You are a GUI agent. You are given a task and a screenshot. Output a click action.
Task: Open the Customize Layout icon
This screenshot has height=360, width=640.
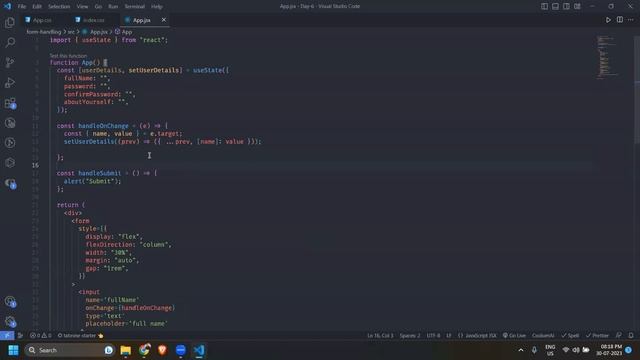(578, 6)
